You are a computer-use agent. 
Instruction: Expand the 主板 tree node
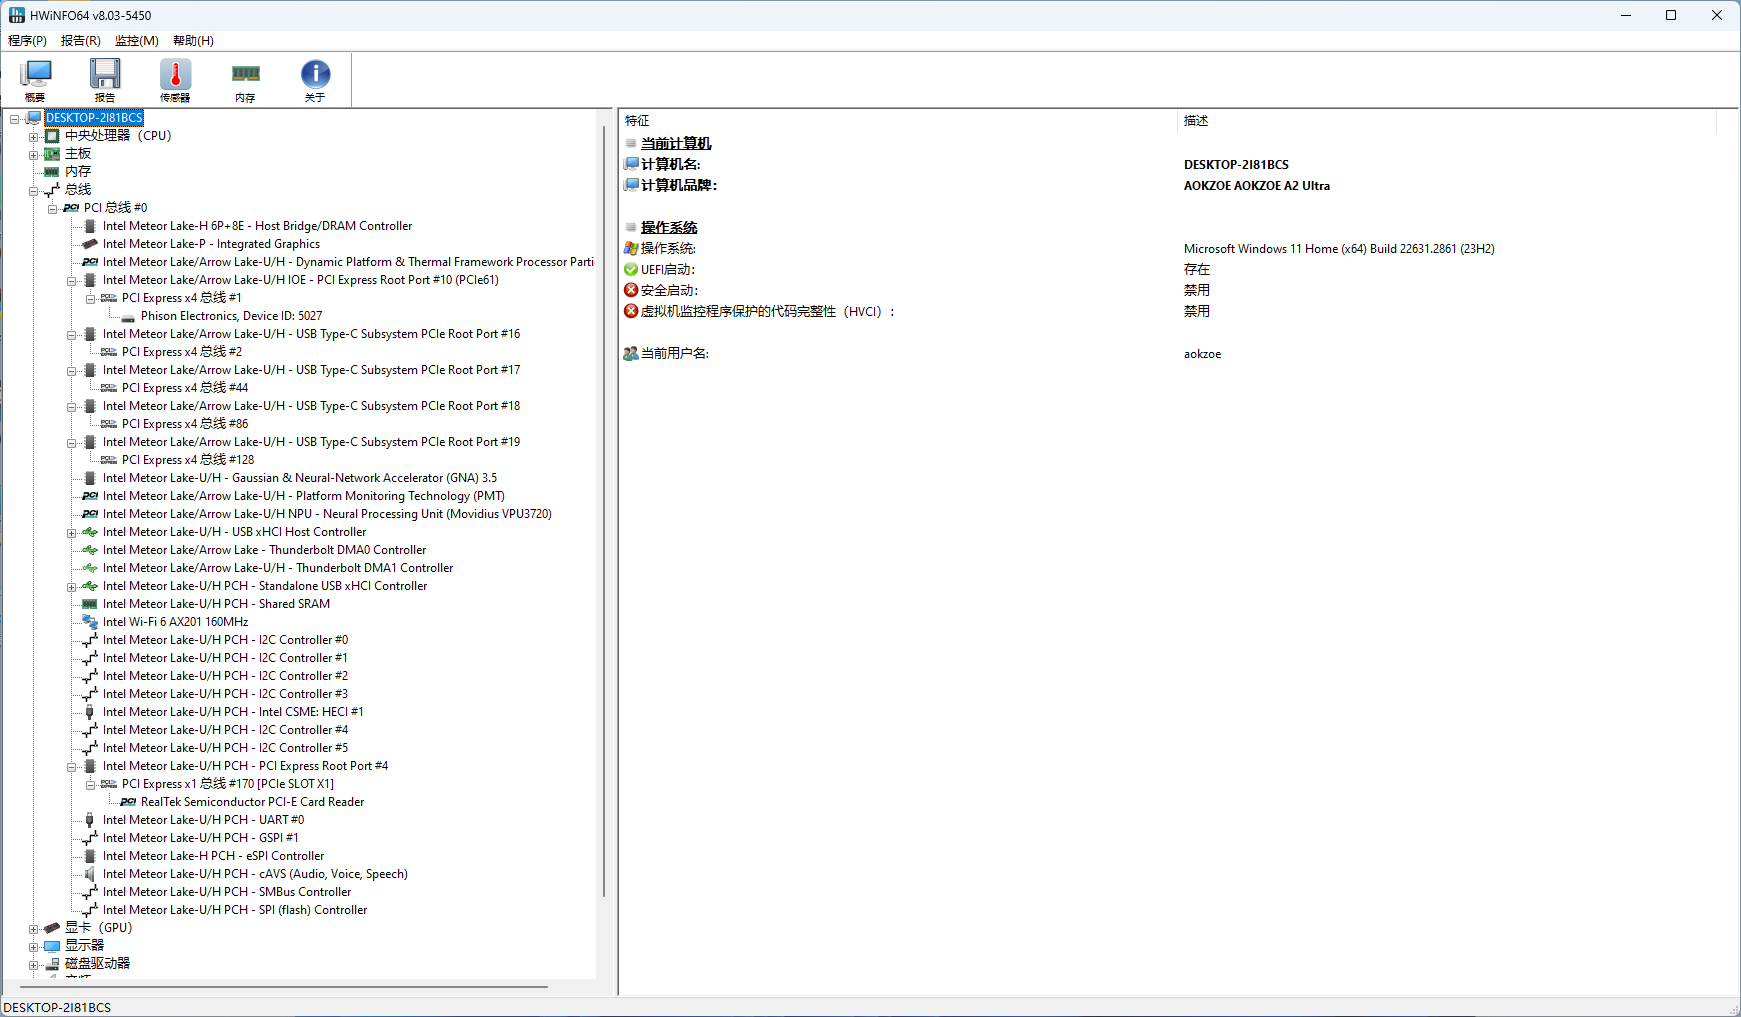pos(34,155)
